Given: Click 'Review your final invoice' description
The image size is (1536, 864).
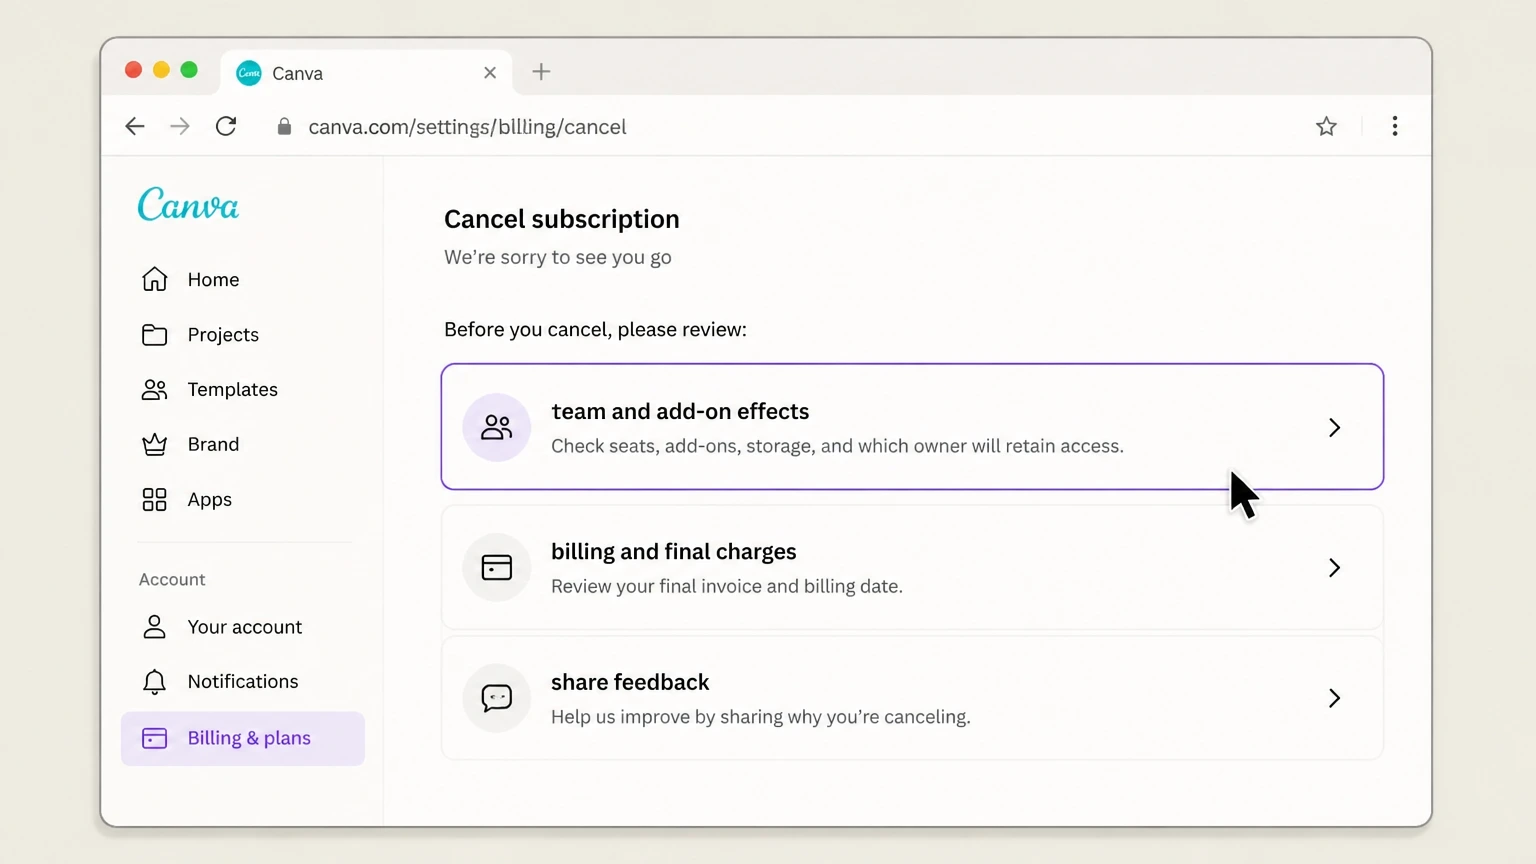Looking at the screenshot, I should coord(727,586).
